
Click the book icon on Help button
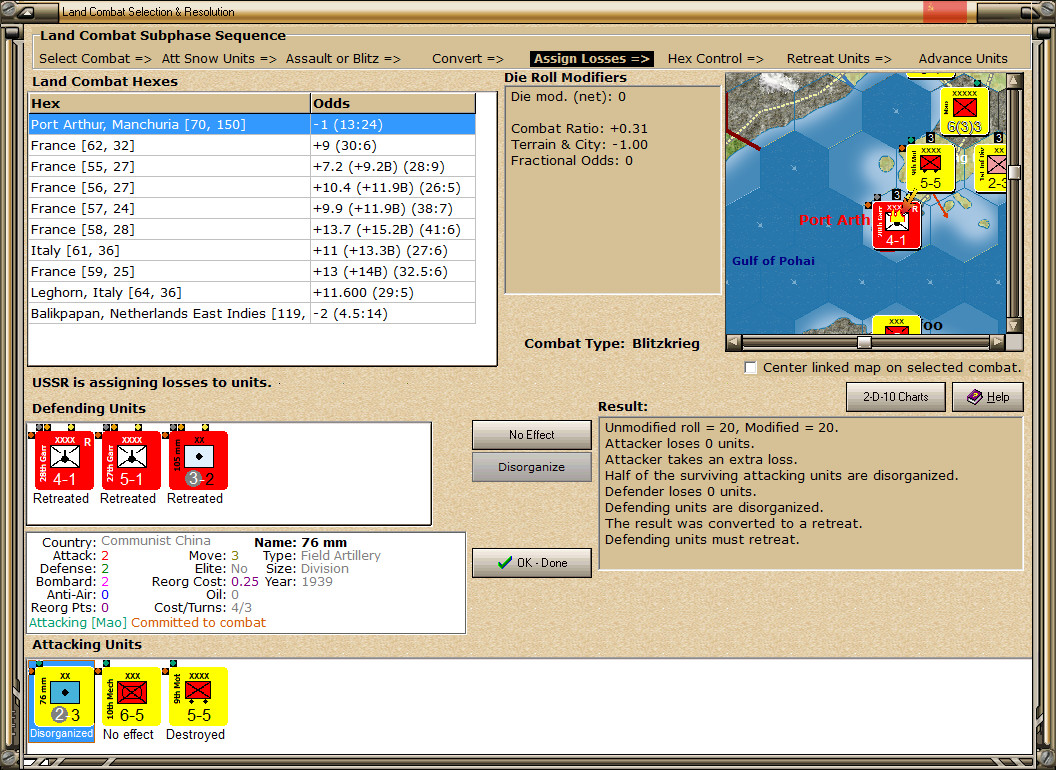point(975,397)
